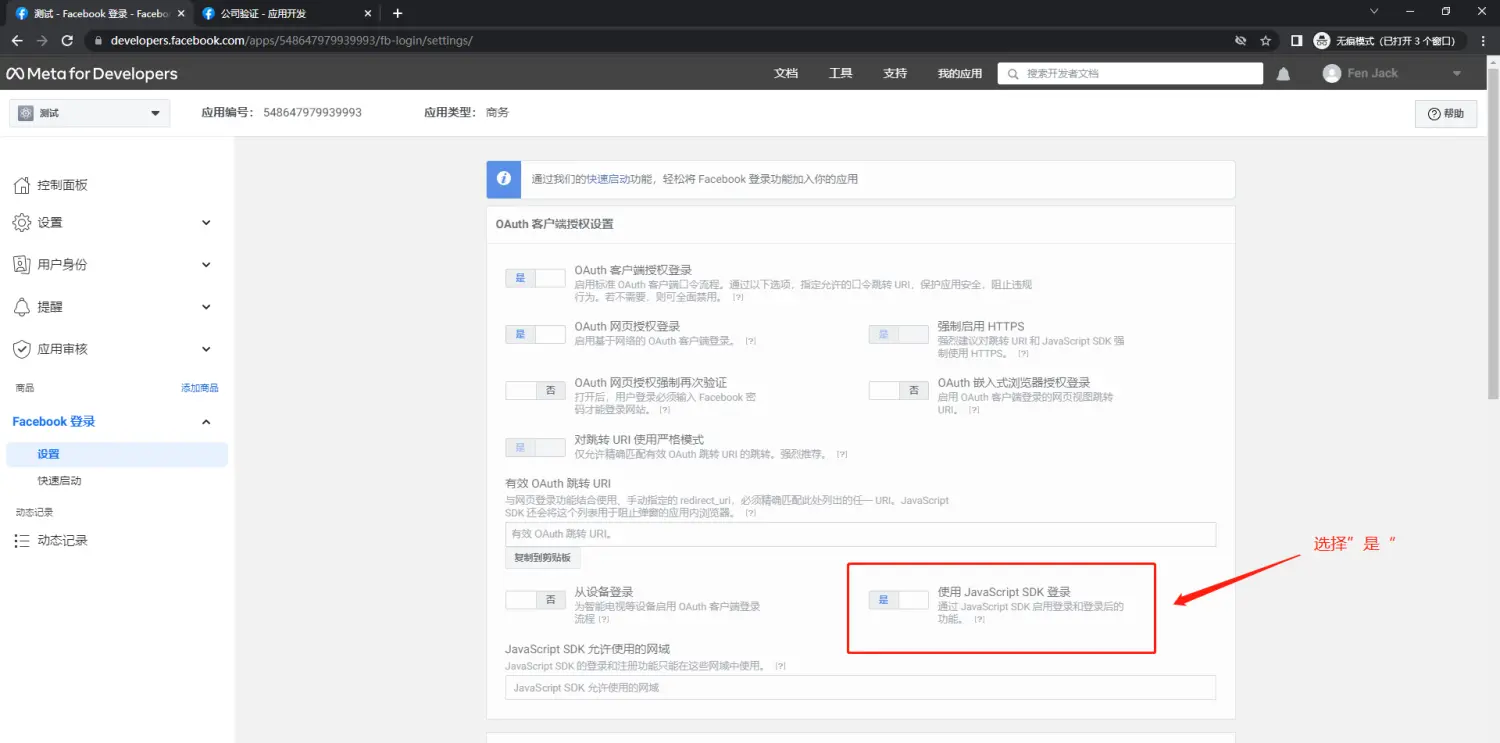Toggle 强制启用 HTTPS switch
1500x743 pixels.
898,334
